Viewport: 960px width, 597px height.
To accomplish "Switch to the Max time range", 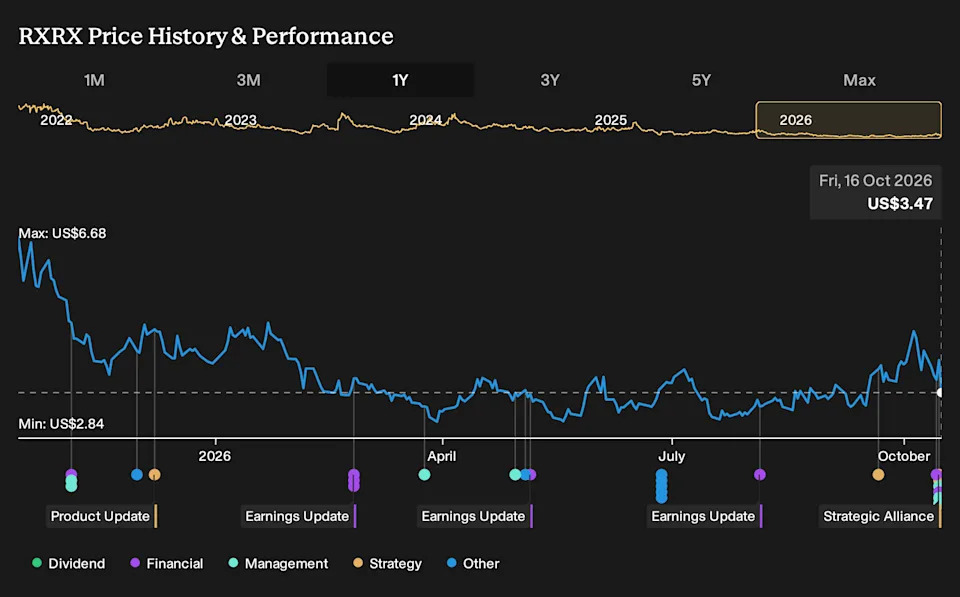I will click(859, 80).
